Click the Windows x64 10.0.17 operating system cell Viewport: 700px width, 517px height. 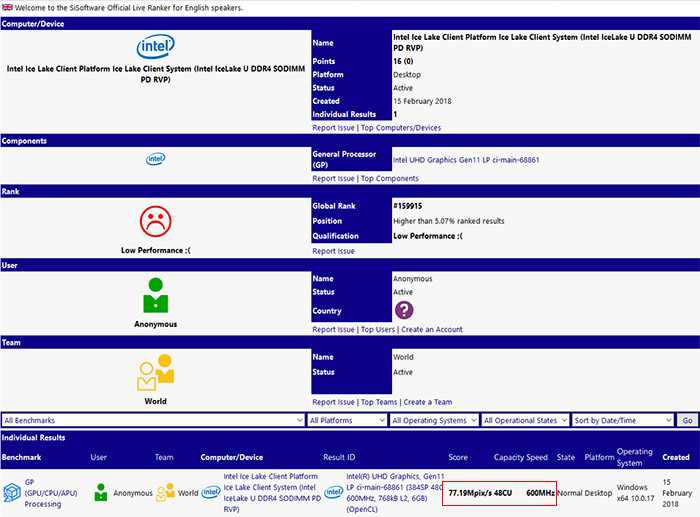point(635,493)
